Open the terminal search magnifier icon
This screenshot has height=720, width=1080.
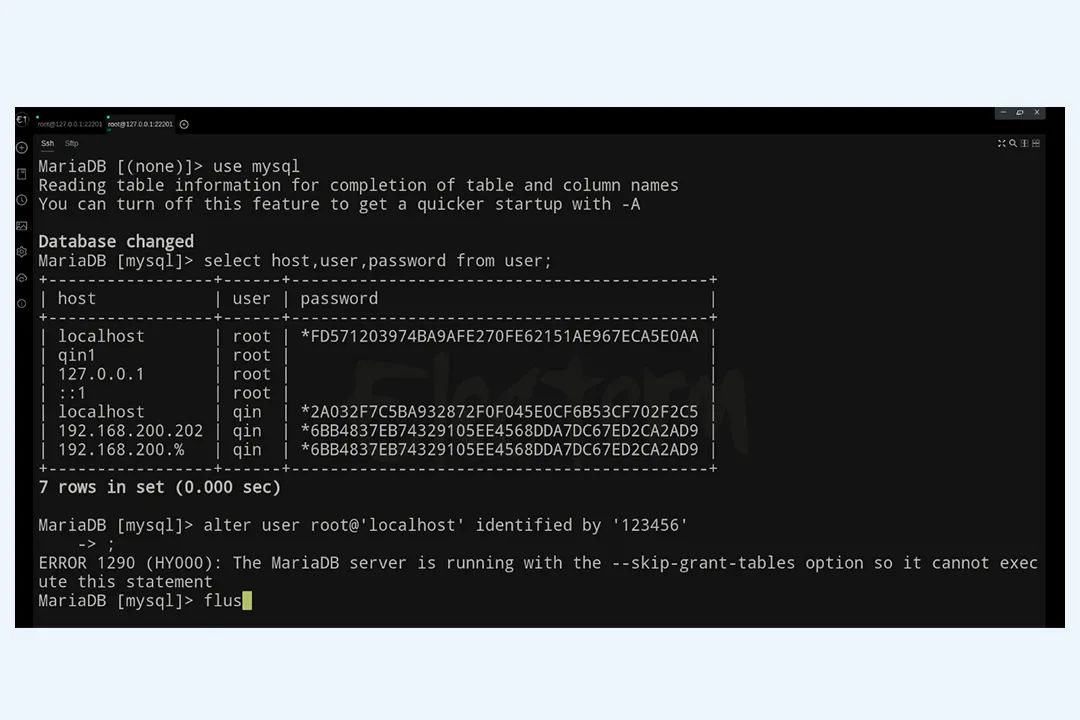pyautogui.click(x=1012, y=143)
